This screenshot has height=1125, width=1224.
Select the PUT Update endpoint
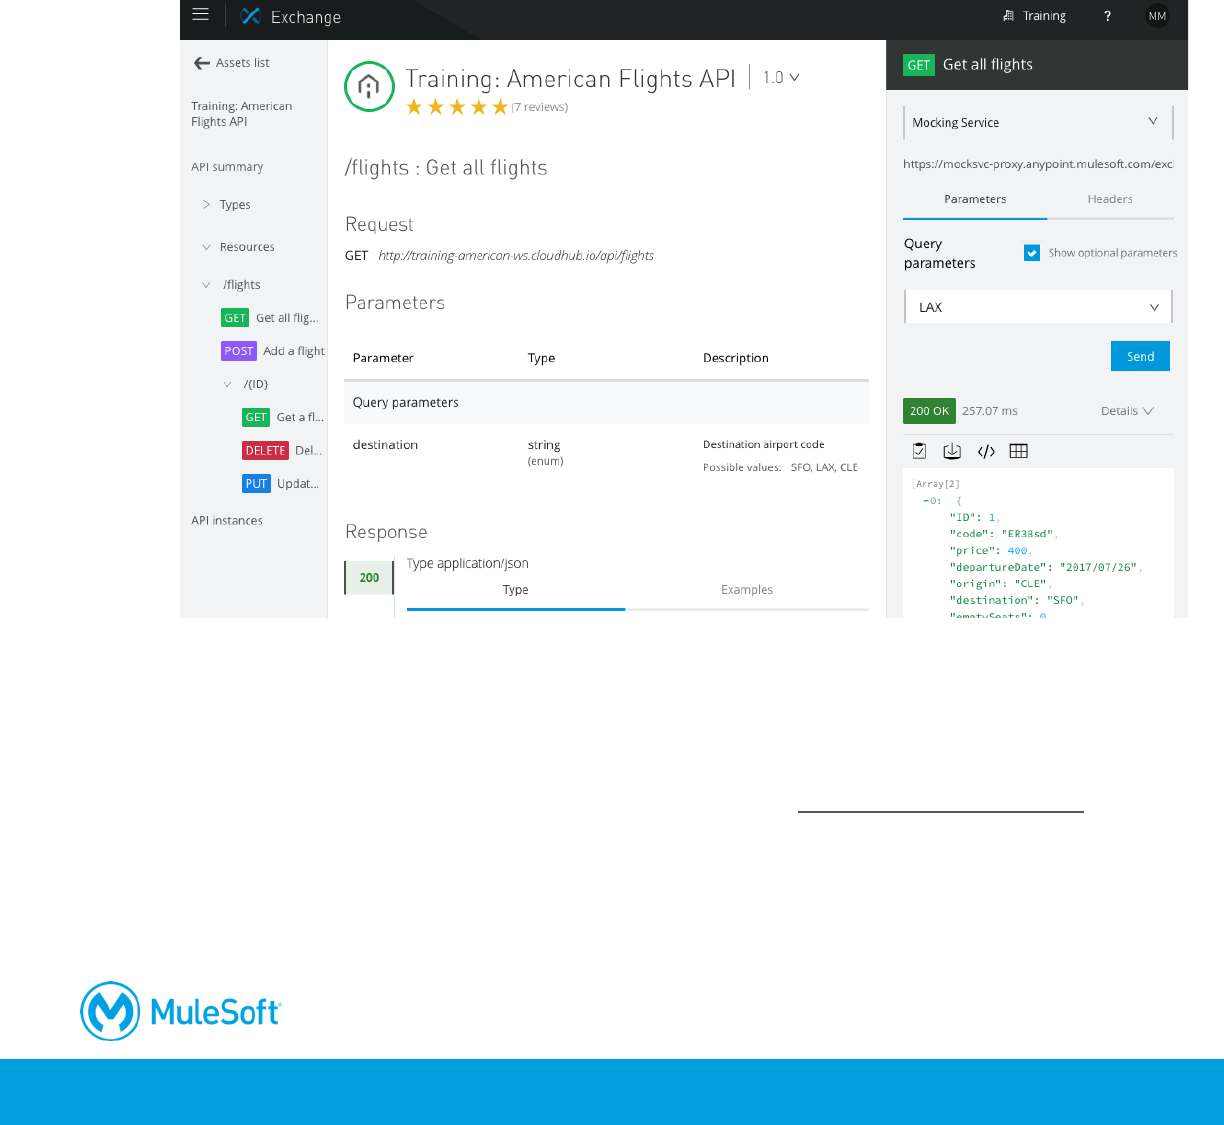281,484
